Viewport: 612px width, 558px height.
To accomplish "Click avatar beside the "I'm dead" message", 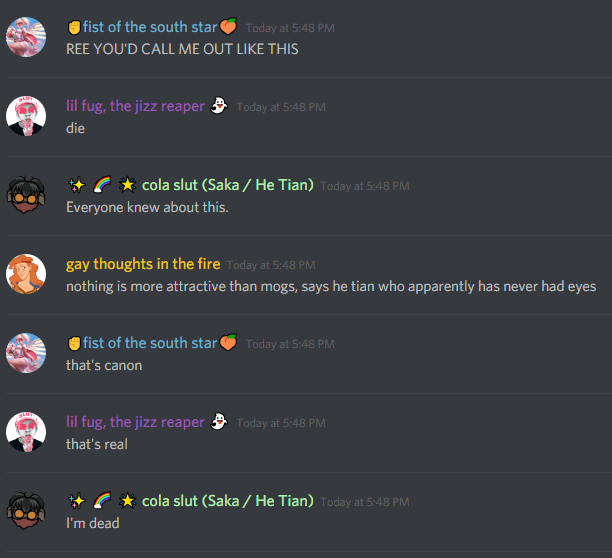I will point(26,511).
